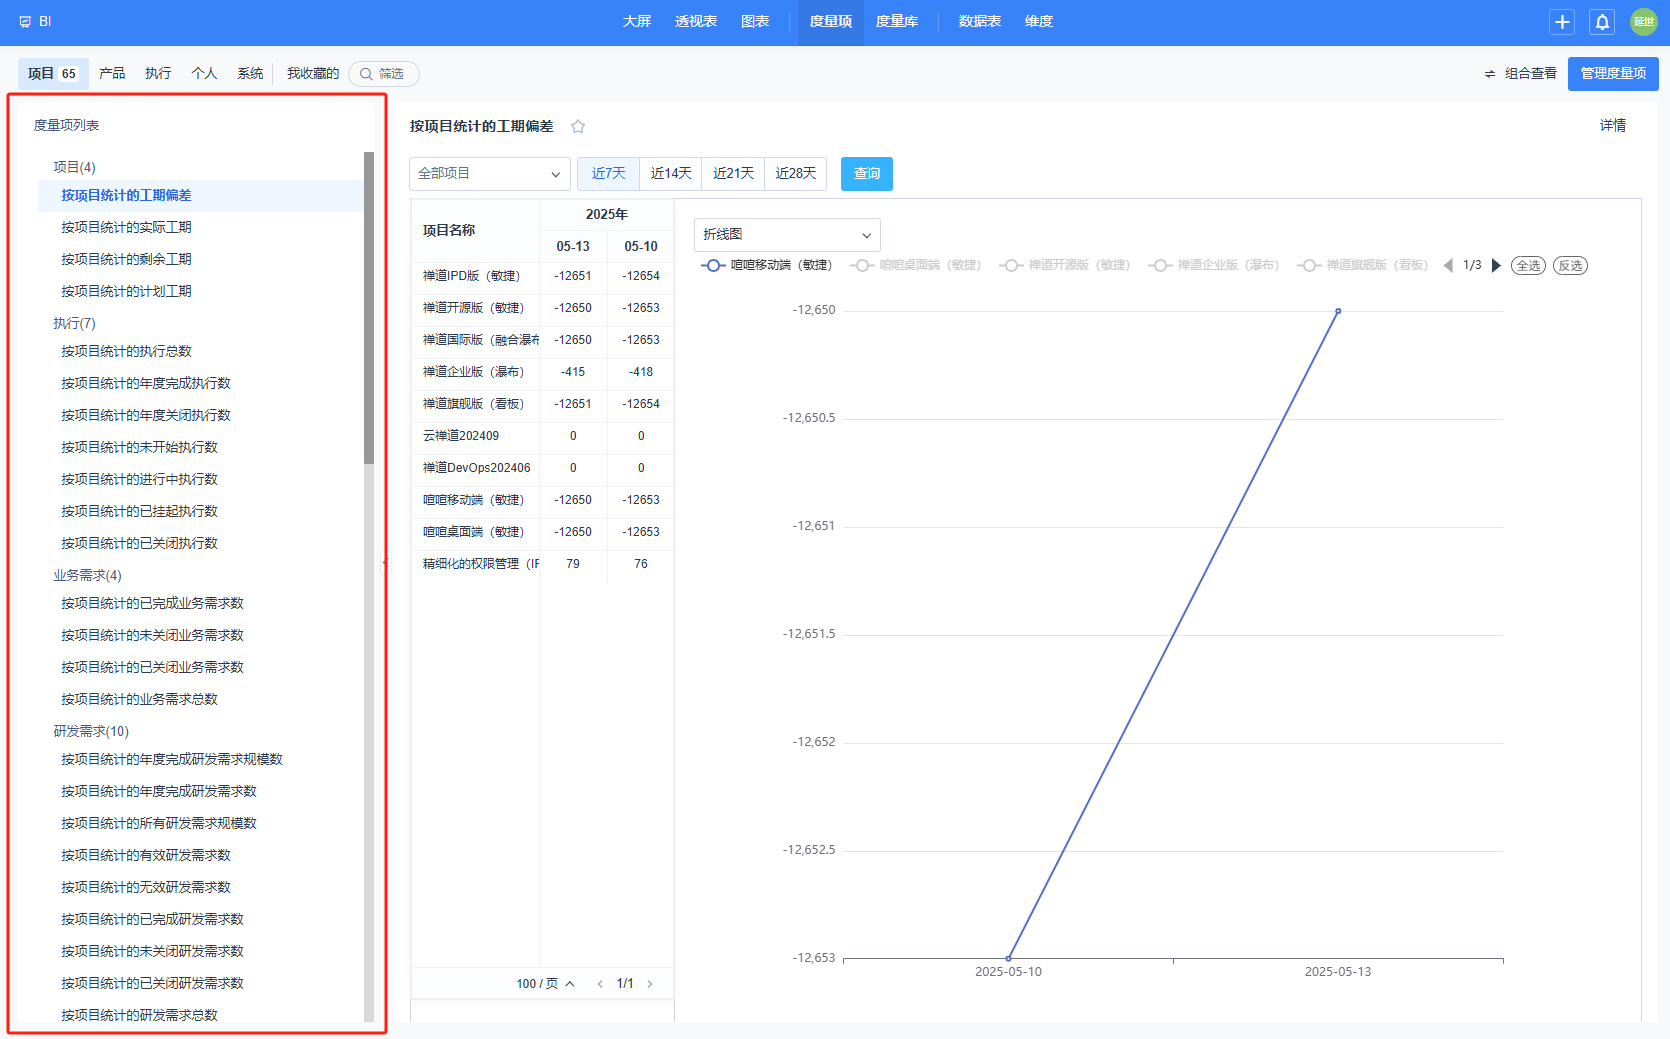Click the 管理度量项 button
1670x1039 pixels.
click(x=1612, y=74)
